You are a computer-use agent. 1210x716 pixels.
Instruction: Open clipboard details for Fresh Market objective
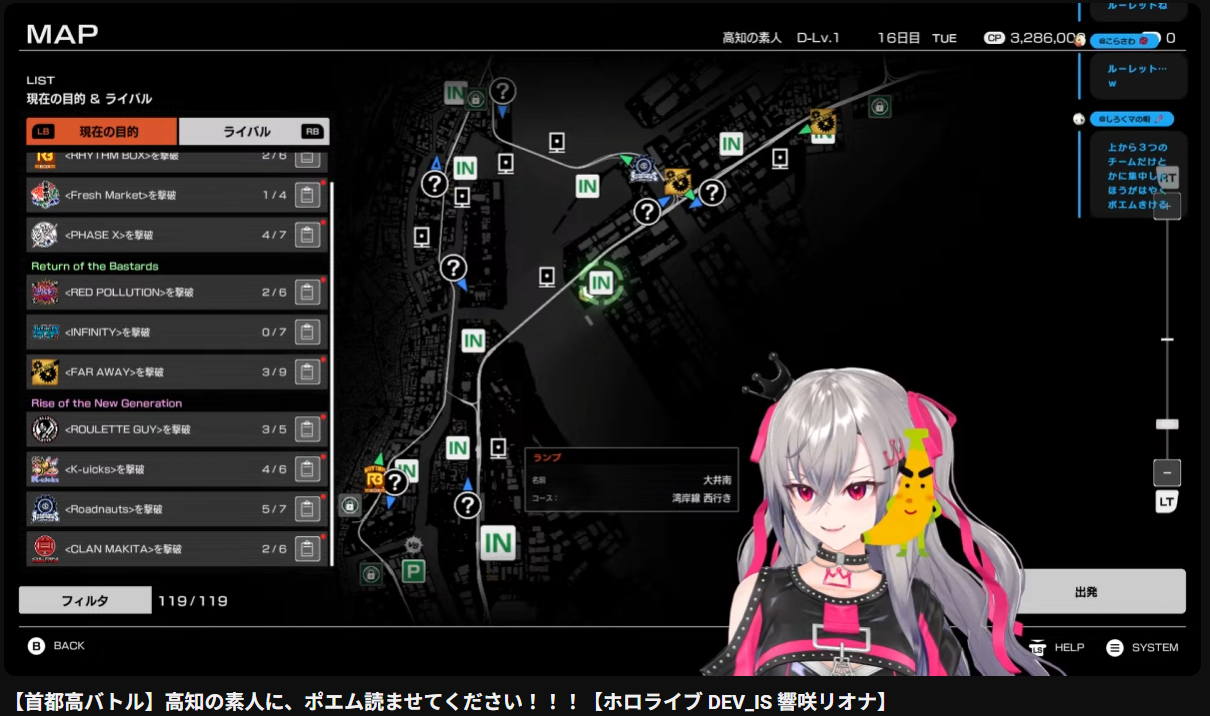(x=307, y=195)
